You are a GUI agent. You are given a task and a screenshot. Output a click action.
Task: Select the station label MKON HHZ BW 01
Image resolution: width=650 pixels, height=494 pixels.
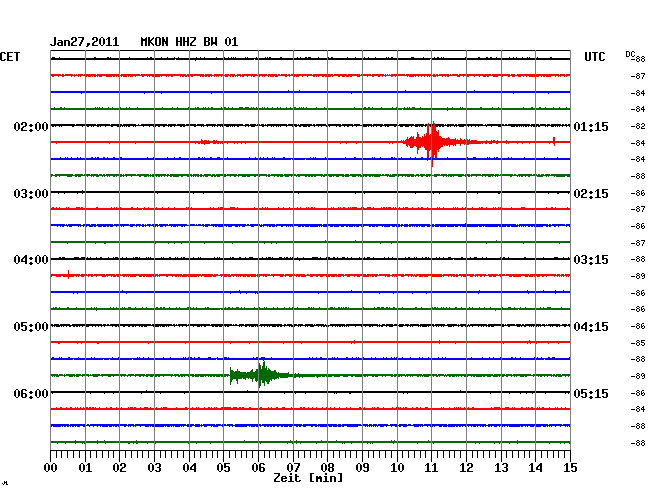[189, 42]
